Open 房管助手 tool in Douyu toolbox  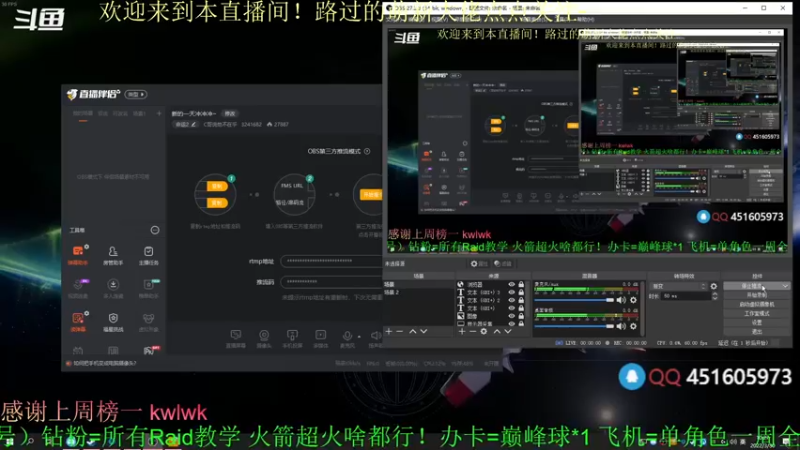(x=113, y=255)
